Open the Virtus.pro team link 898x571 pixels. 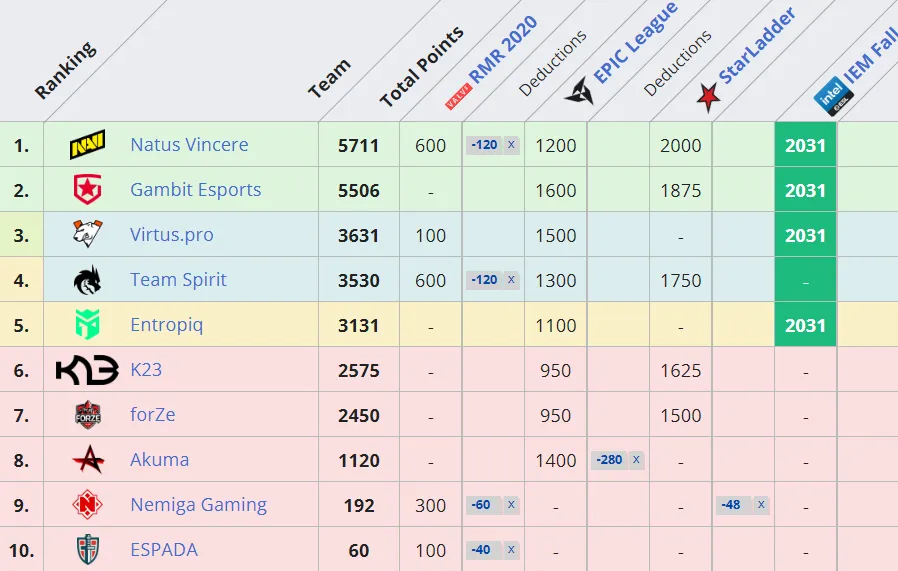click(x=172, y=235)
